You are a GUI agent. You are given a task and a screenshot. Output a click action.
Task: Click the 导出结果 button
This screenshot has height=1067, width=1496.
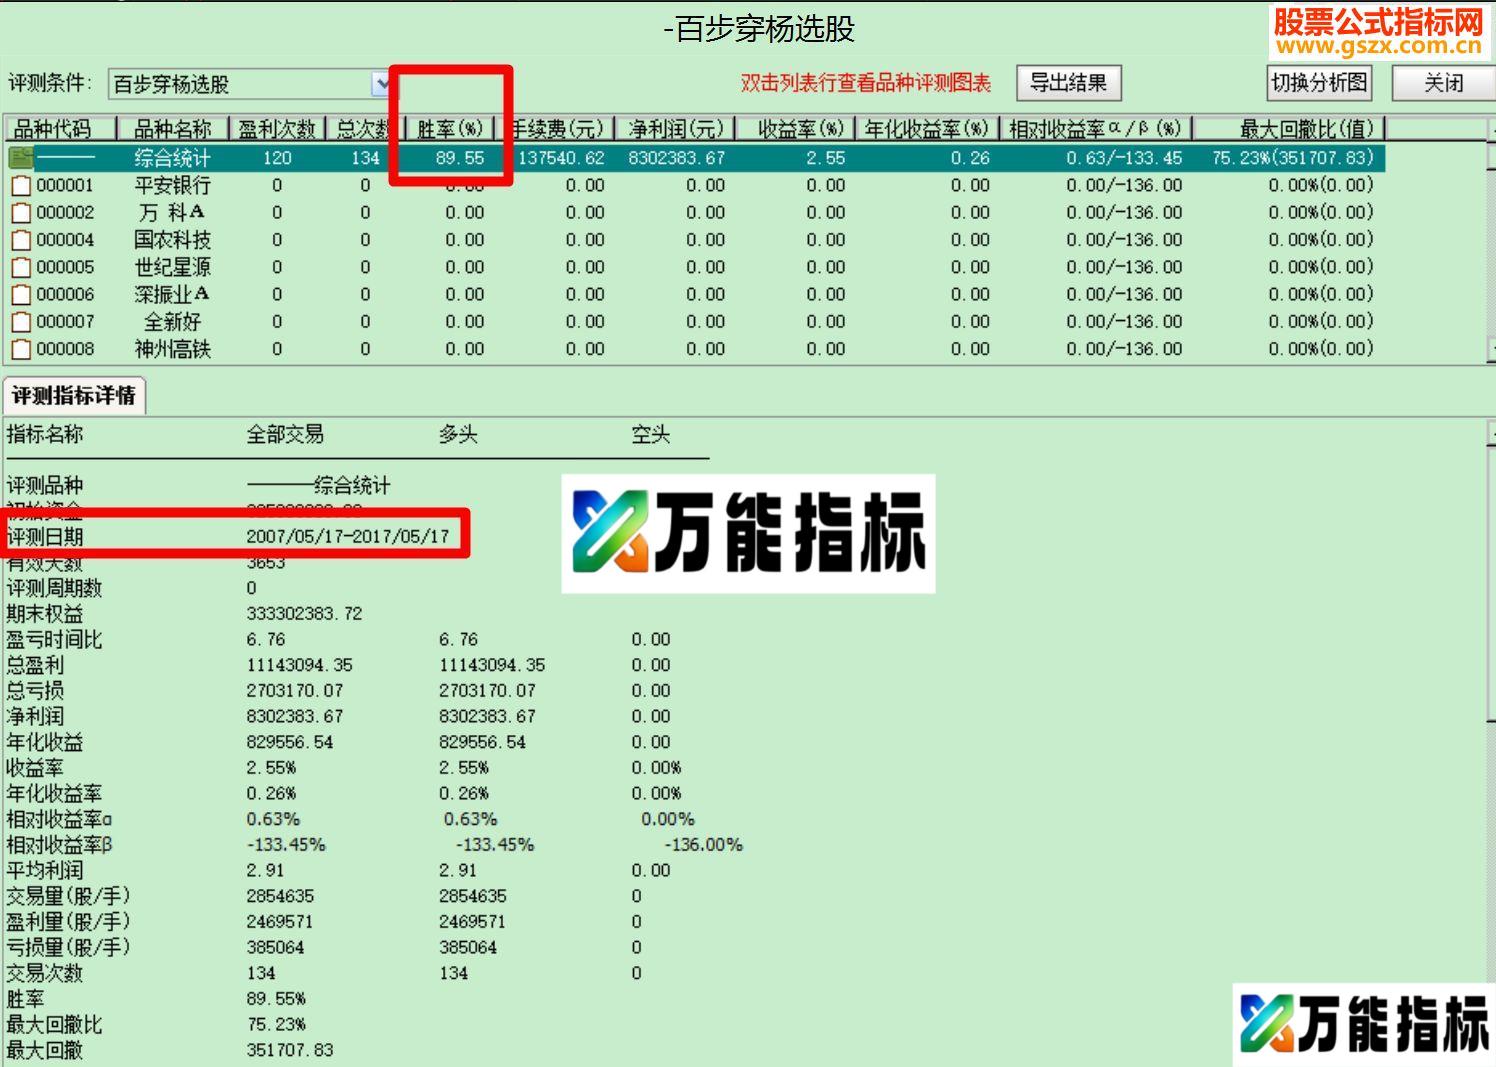coord(1067,83)
